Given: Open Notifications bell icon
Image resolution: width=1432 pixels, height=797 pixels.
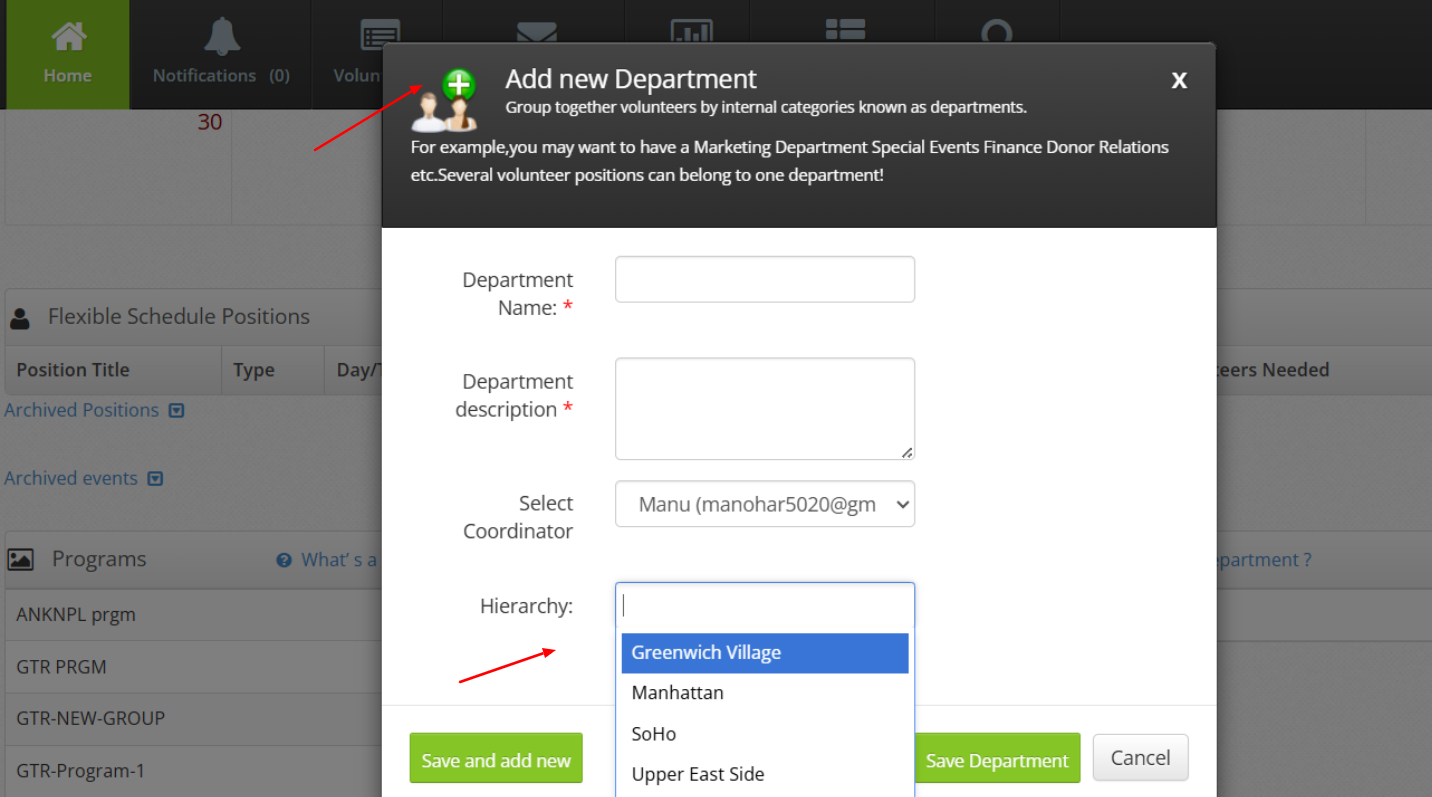Looking at the screenshot, I should click(221, 37).
